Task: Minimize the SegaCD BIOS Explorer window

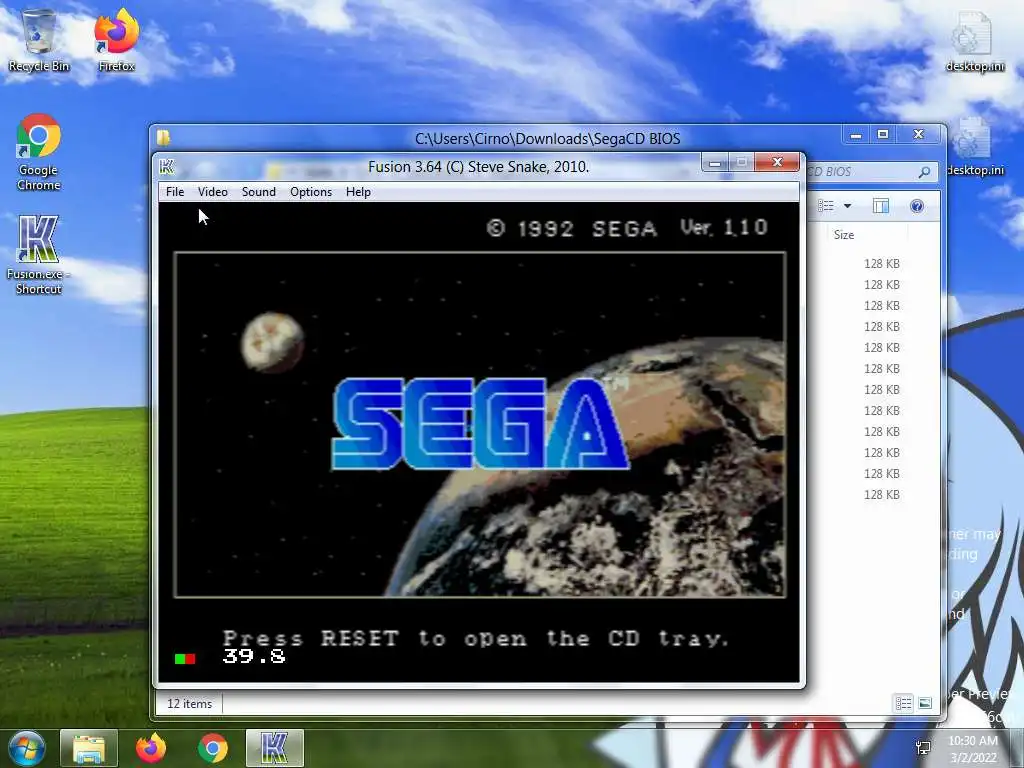Action: [x=856, y=135]
